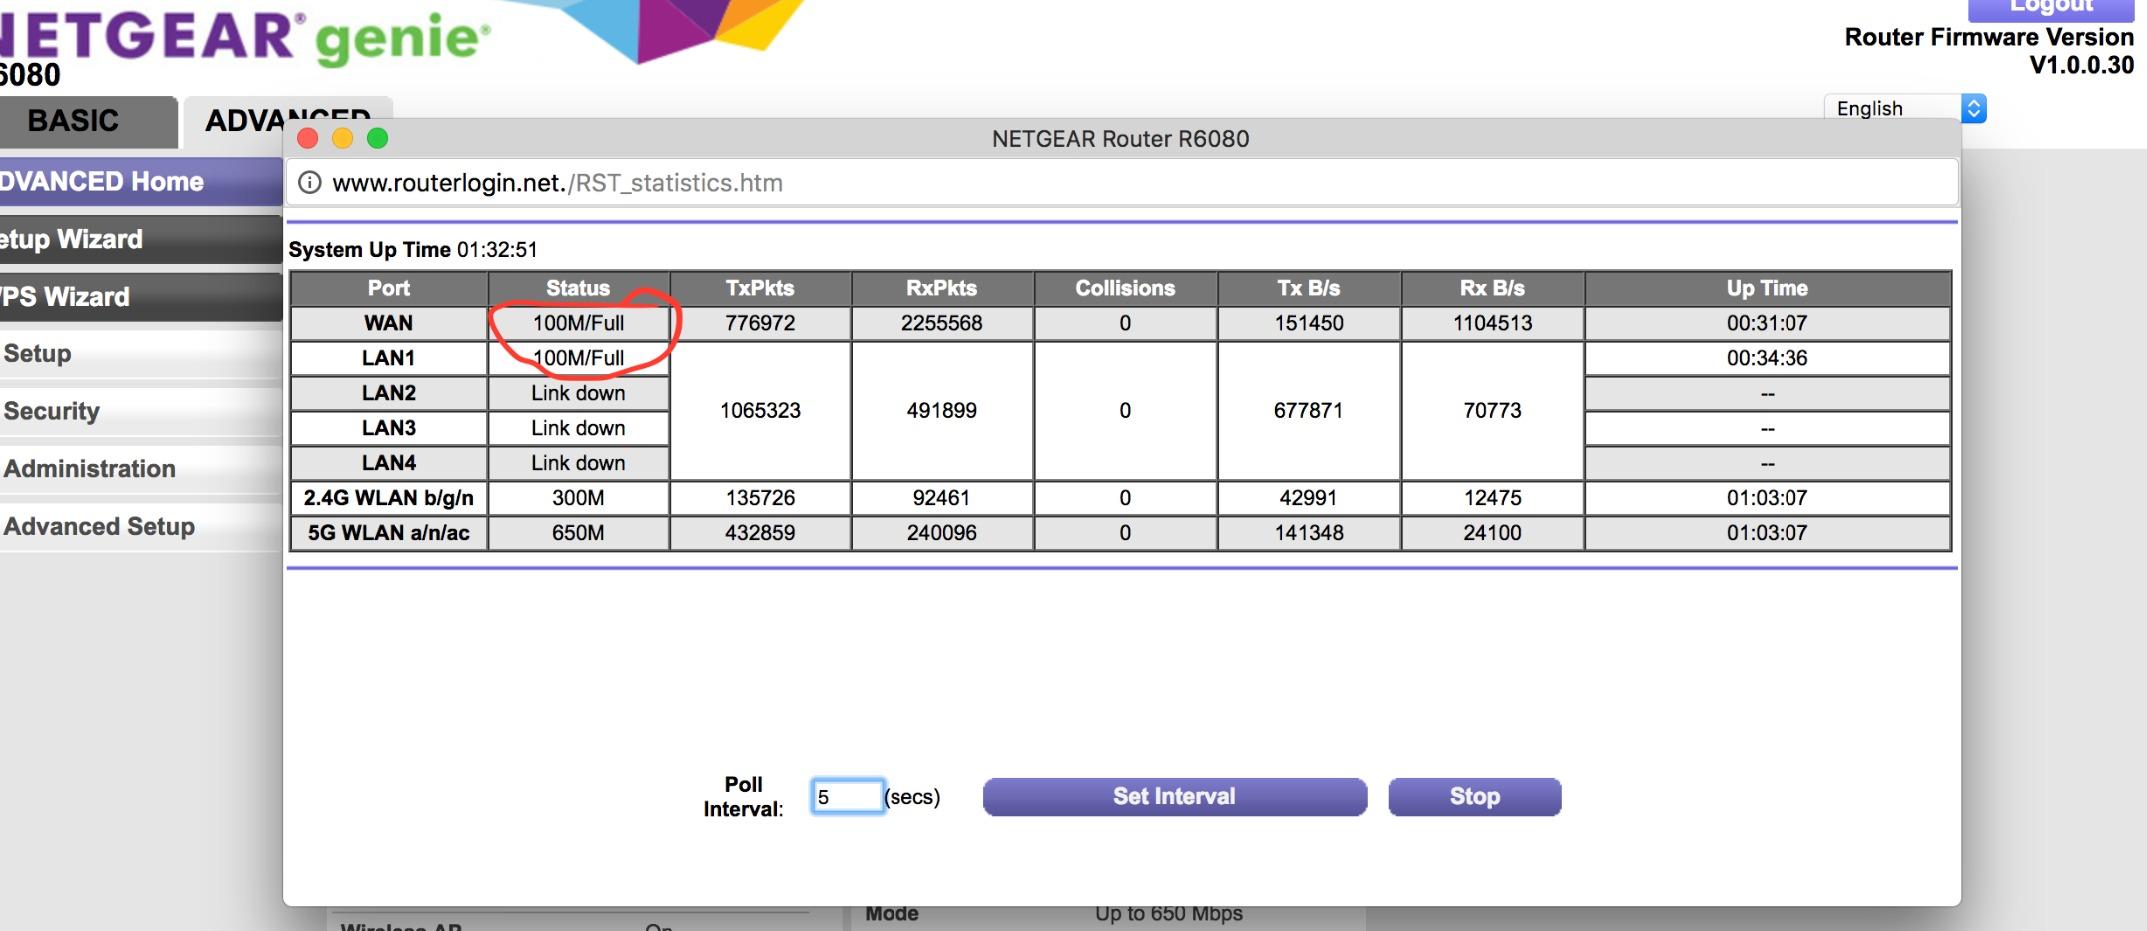Select the LAN4 port row label
Screen dimensions: 2147x931
(x=389, y=463)
